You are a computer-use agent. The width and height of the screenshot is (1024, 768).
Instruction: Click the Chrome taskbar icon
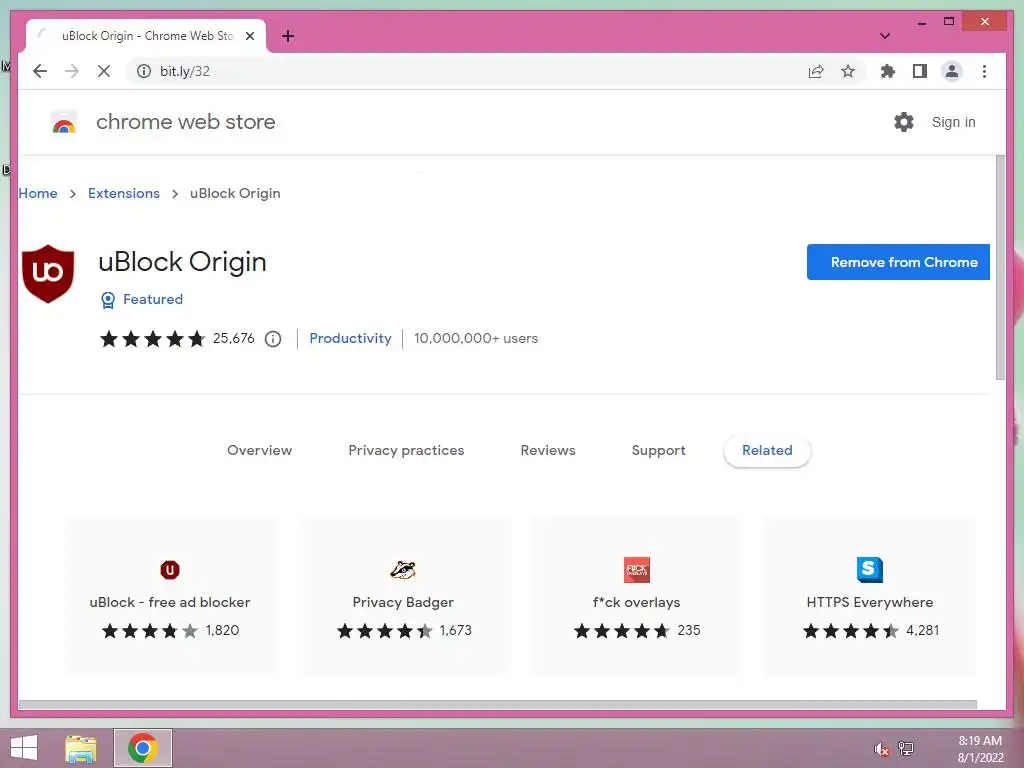143,748
